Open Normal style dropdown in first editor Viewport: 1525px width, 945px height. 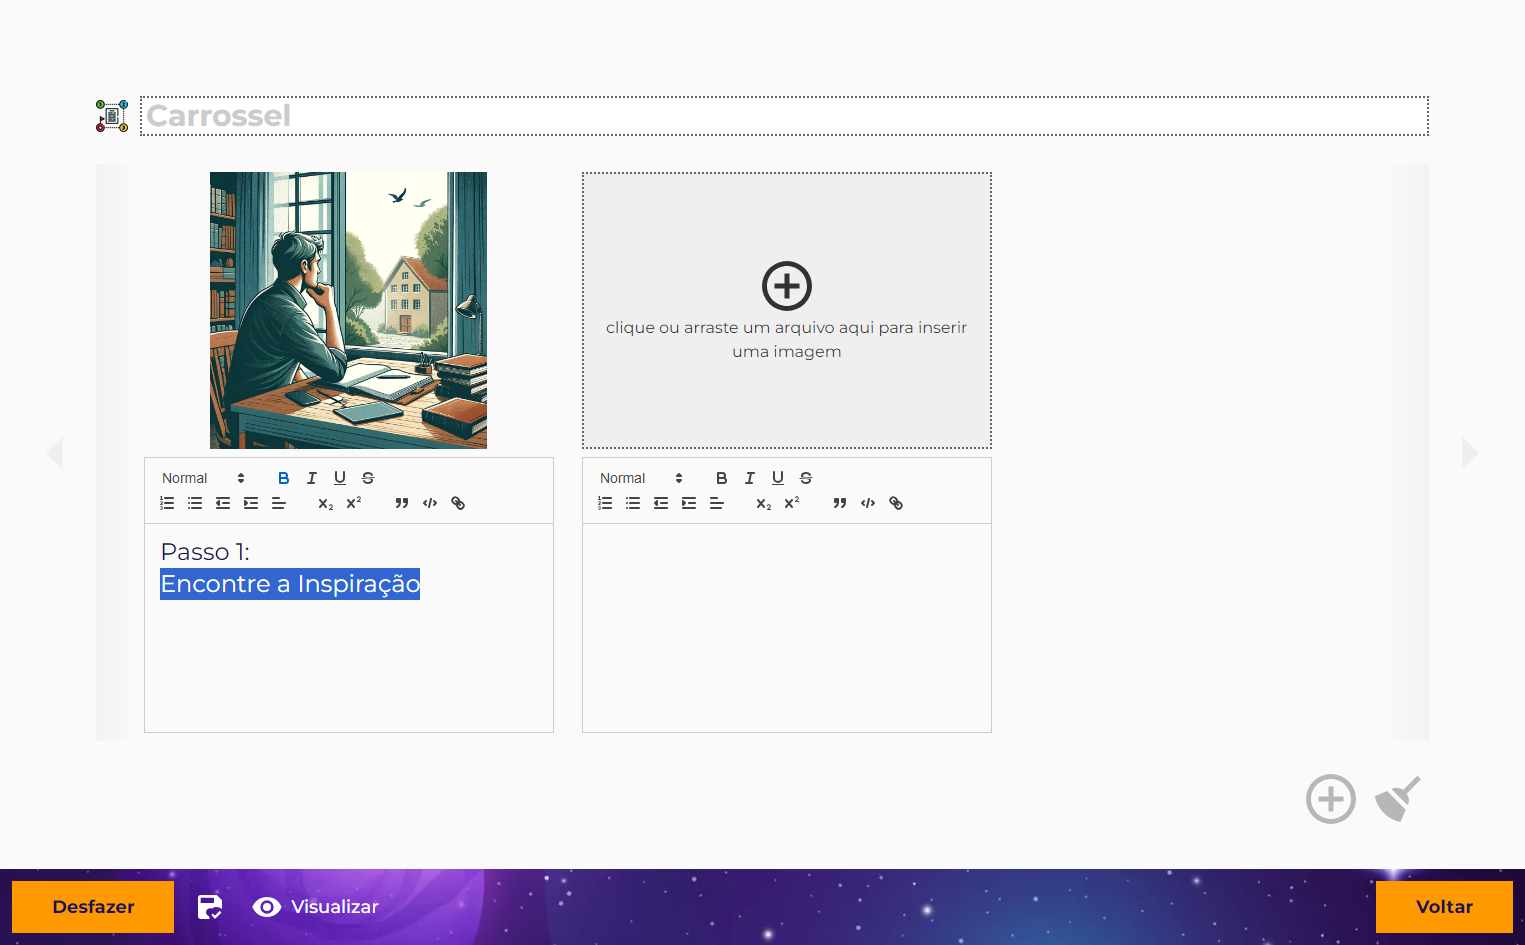click(203, 478)
